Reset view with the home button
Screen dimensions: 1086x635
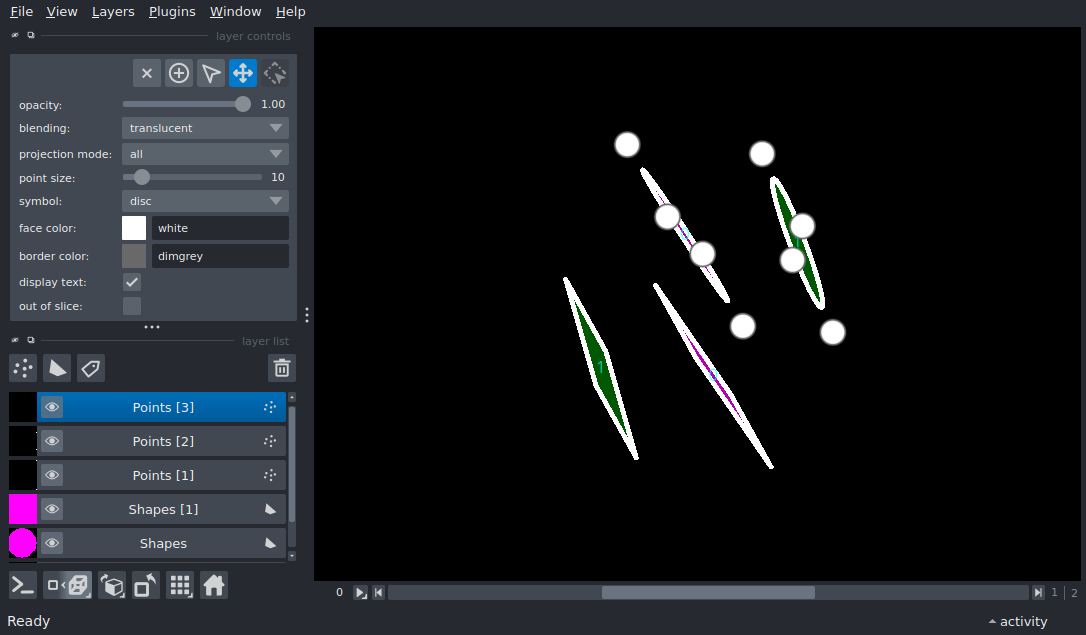click(214, 585)
